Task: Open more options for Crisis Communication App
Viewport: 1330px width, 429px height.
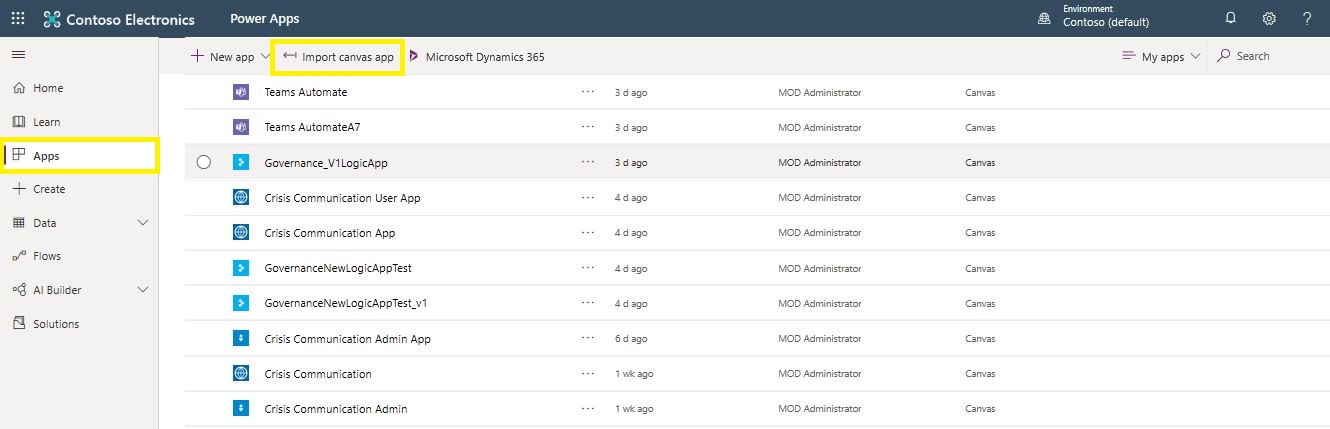Action: tap(588, 233)
